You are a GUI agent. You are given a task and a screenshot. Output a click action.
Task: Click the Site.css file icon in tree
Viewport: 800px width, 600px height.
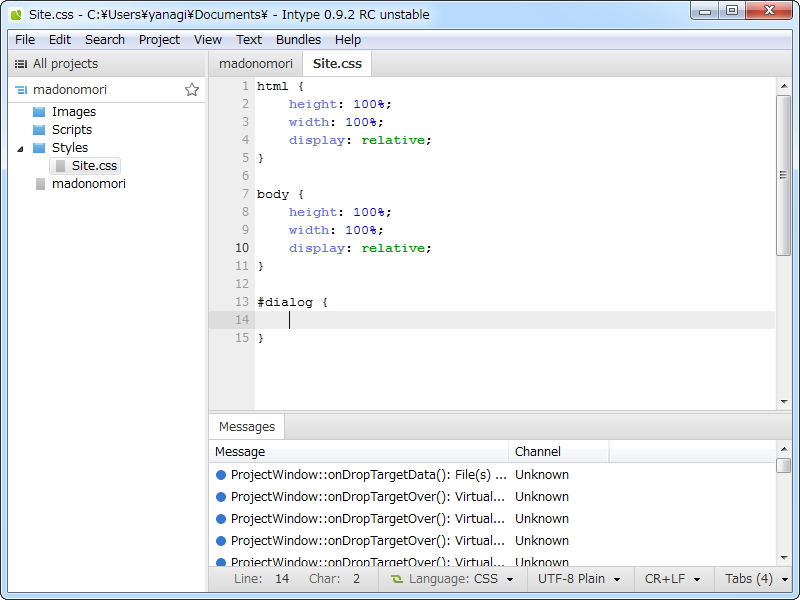60,166
